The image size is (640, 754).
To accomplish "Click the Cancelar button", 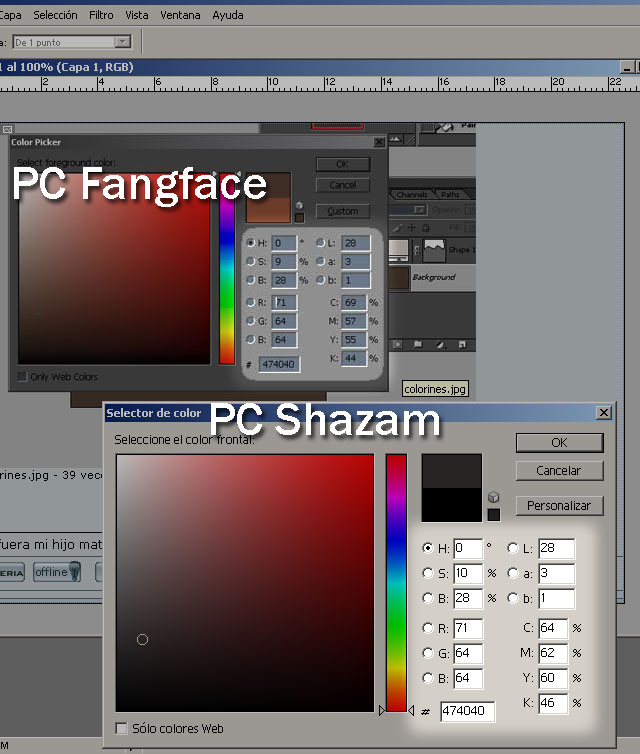I will coord(559,470).
